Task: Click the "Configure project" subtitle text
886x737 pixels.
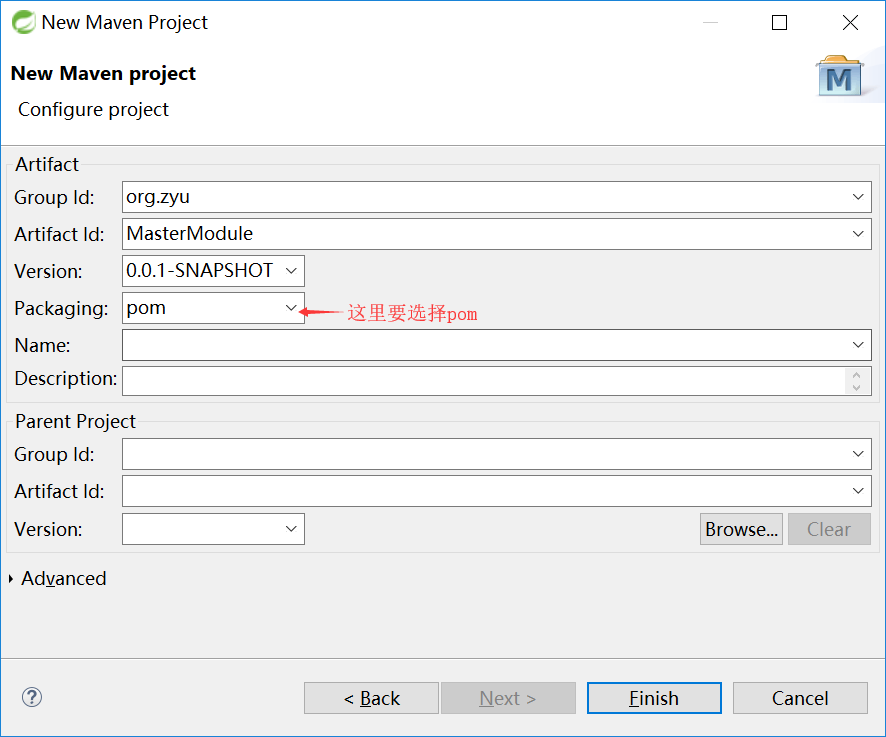Action: click(93, 110)
